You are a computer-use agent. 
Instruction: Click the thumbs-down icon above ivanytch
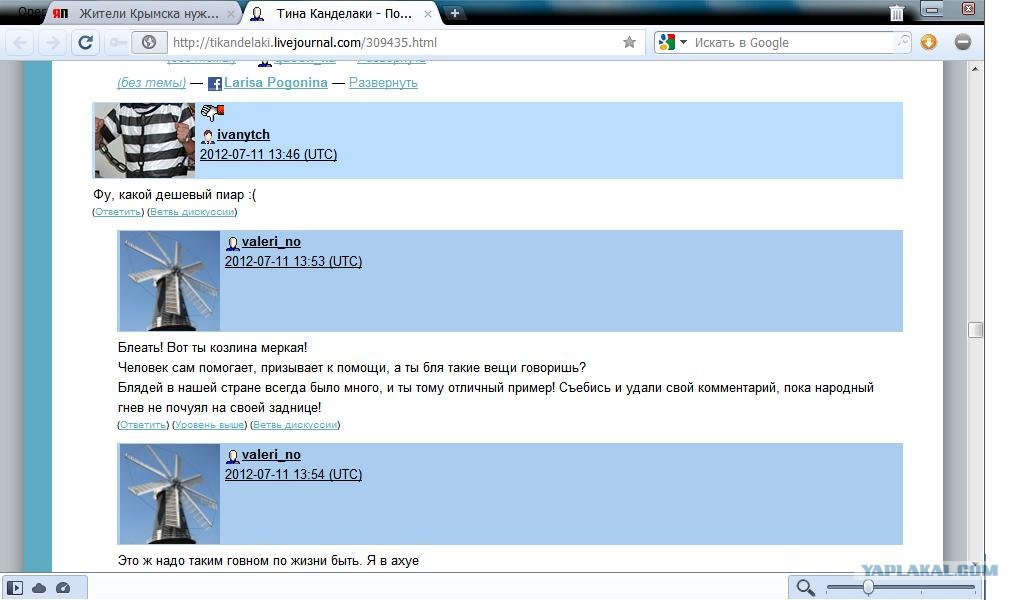(212, 112)
